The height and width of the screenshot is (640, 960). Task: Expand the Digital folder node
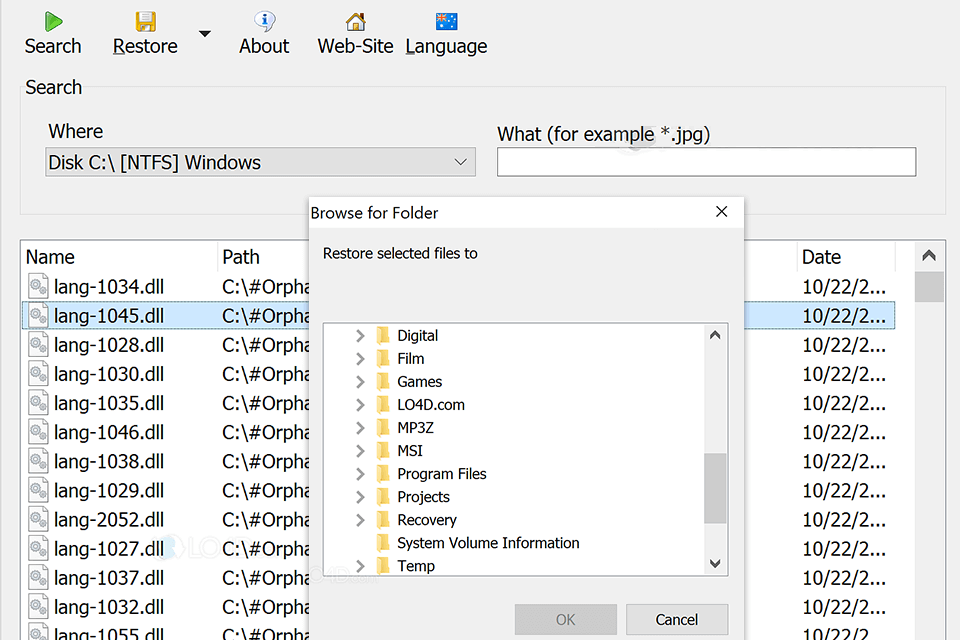[360, 336]
